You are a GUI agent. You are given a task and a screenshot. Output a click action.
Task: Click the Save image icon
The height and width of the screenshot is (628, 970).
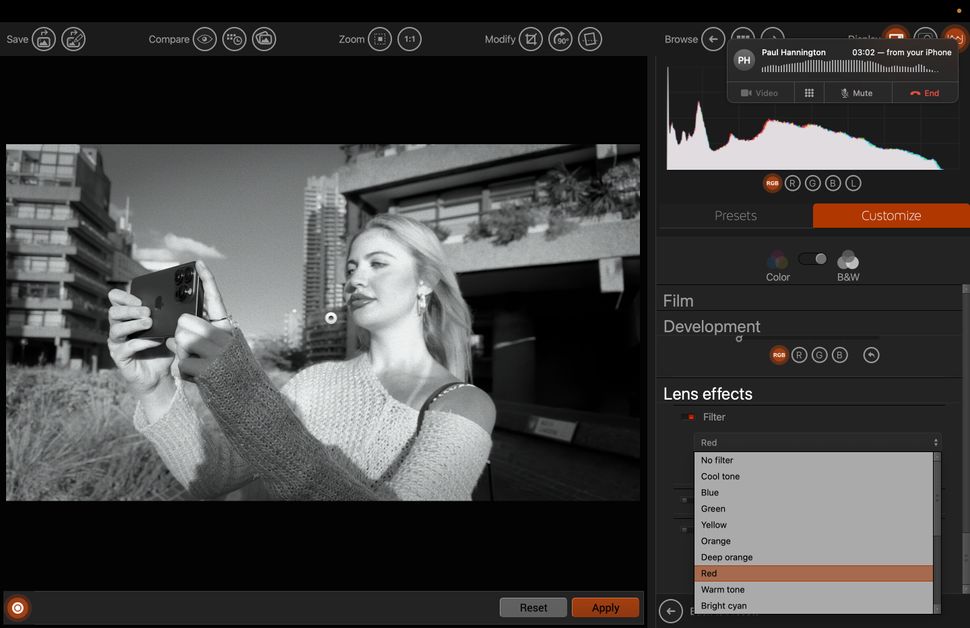click(x=43, y=39)
